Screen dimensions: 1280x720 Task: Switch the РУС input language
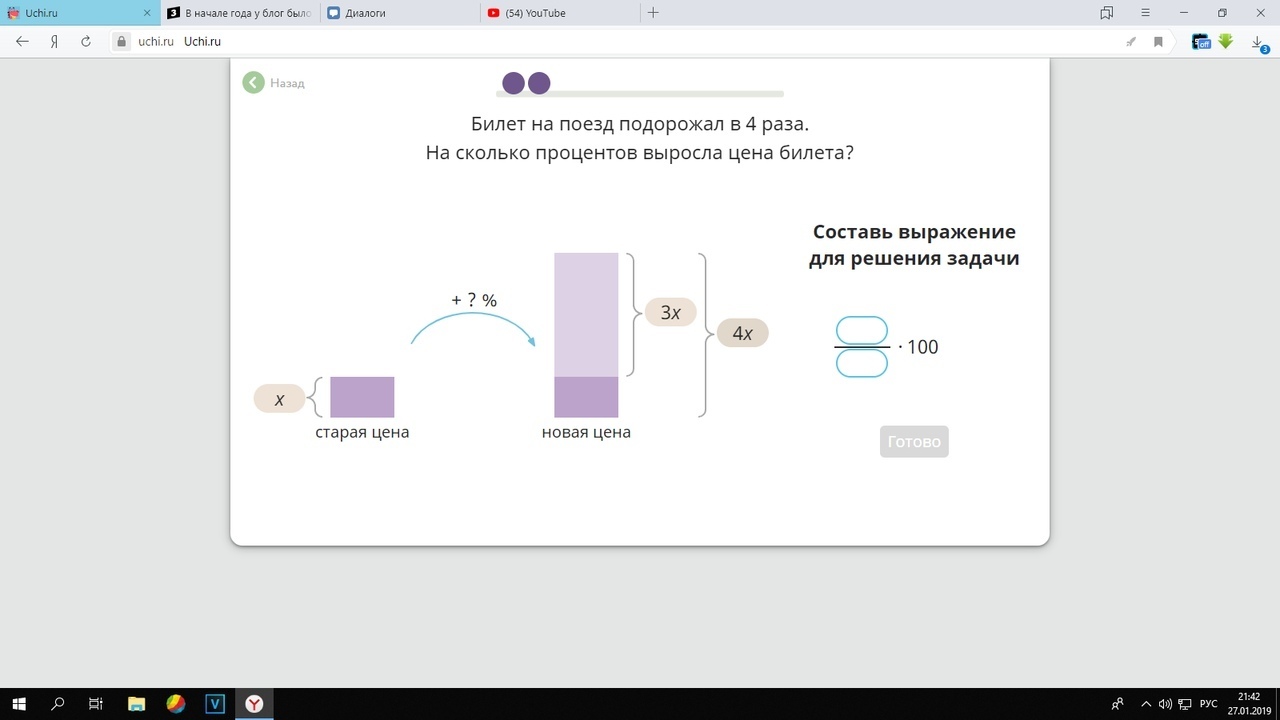pos(1208,704)
